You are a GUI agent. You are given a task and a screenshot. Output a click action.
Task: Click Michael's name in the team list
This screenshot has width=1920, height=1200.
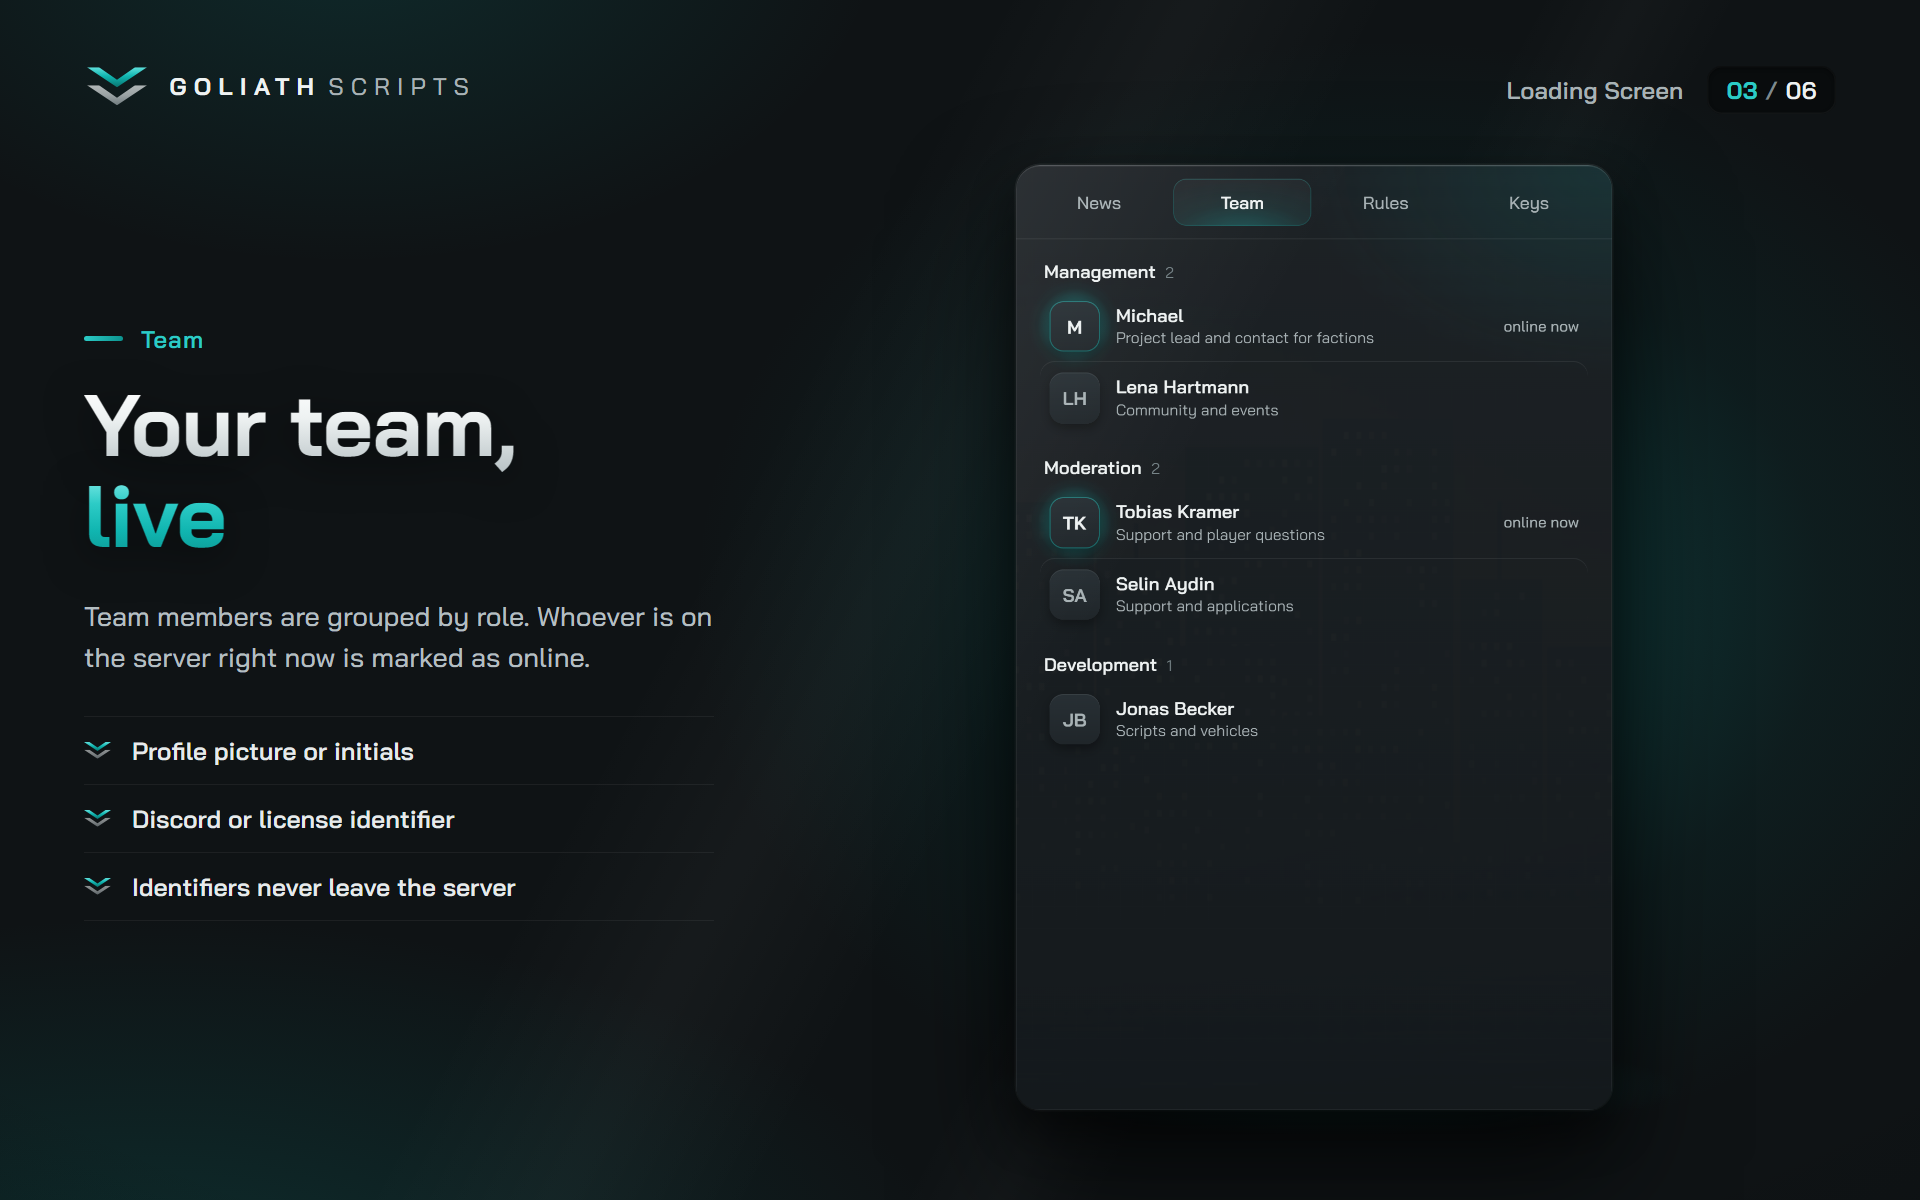click(x=1149, y=316)
